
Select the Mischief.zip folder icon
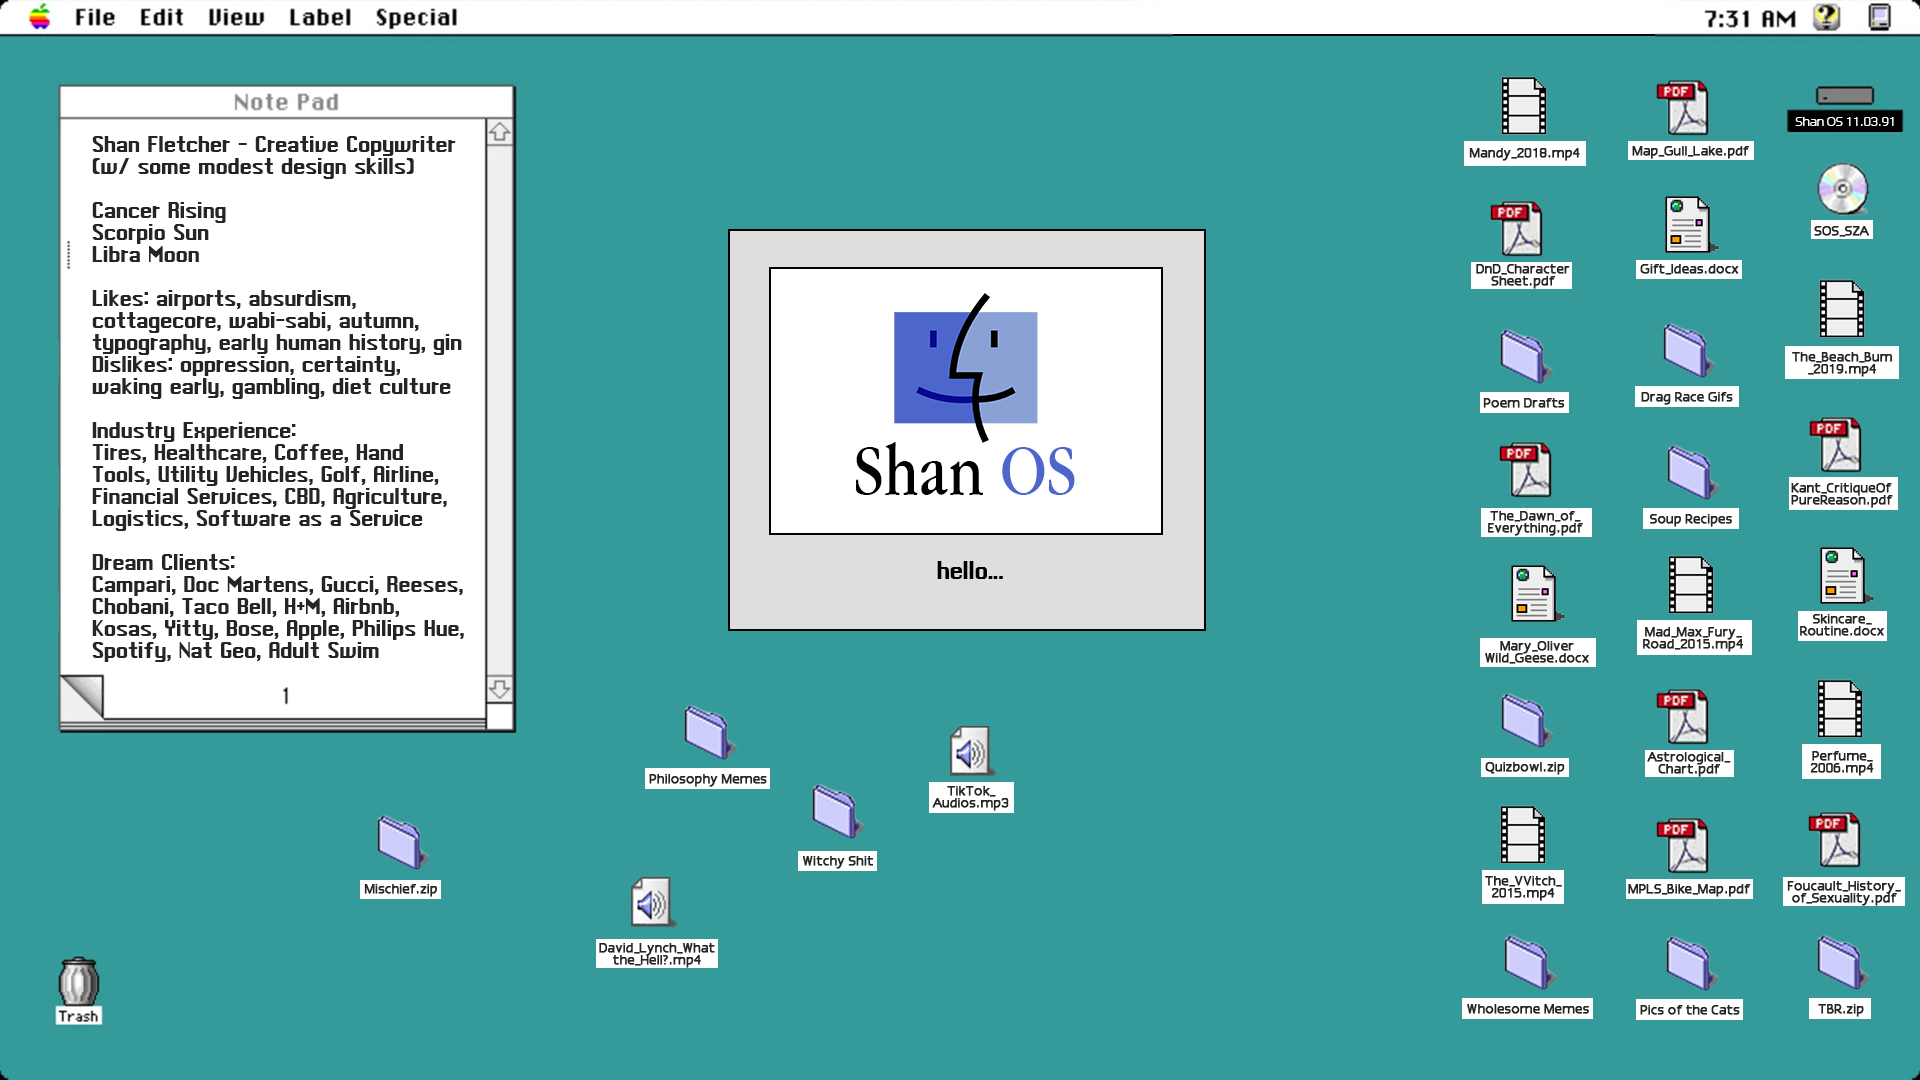coord(402,843)
